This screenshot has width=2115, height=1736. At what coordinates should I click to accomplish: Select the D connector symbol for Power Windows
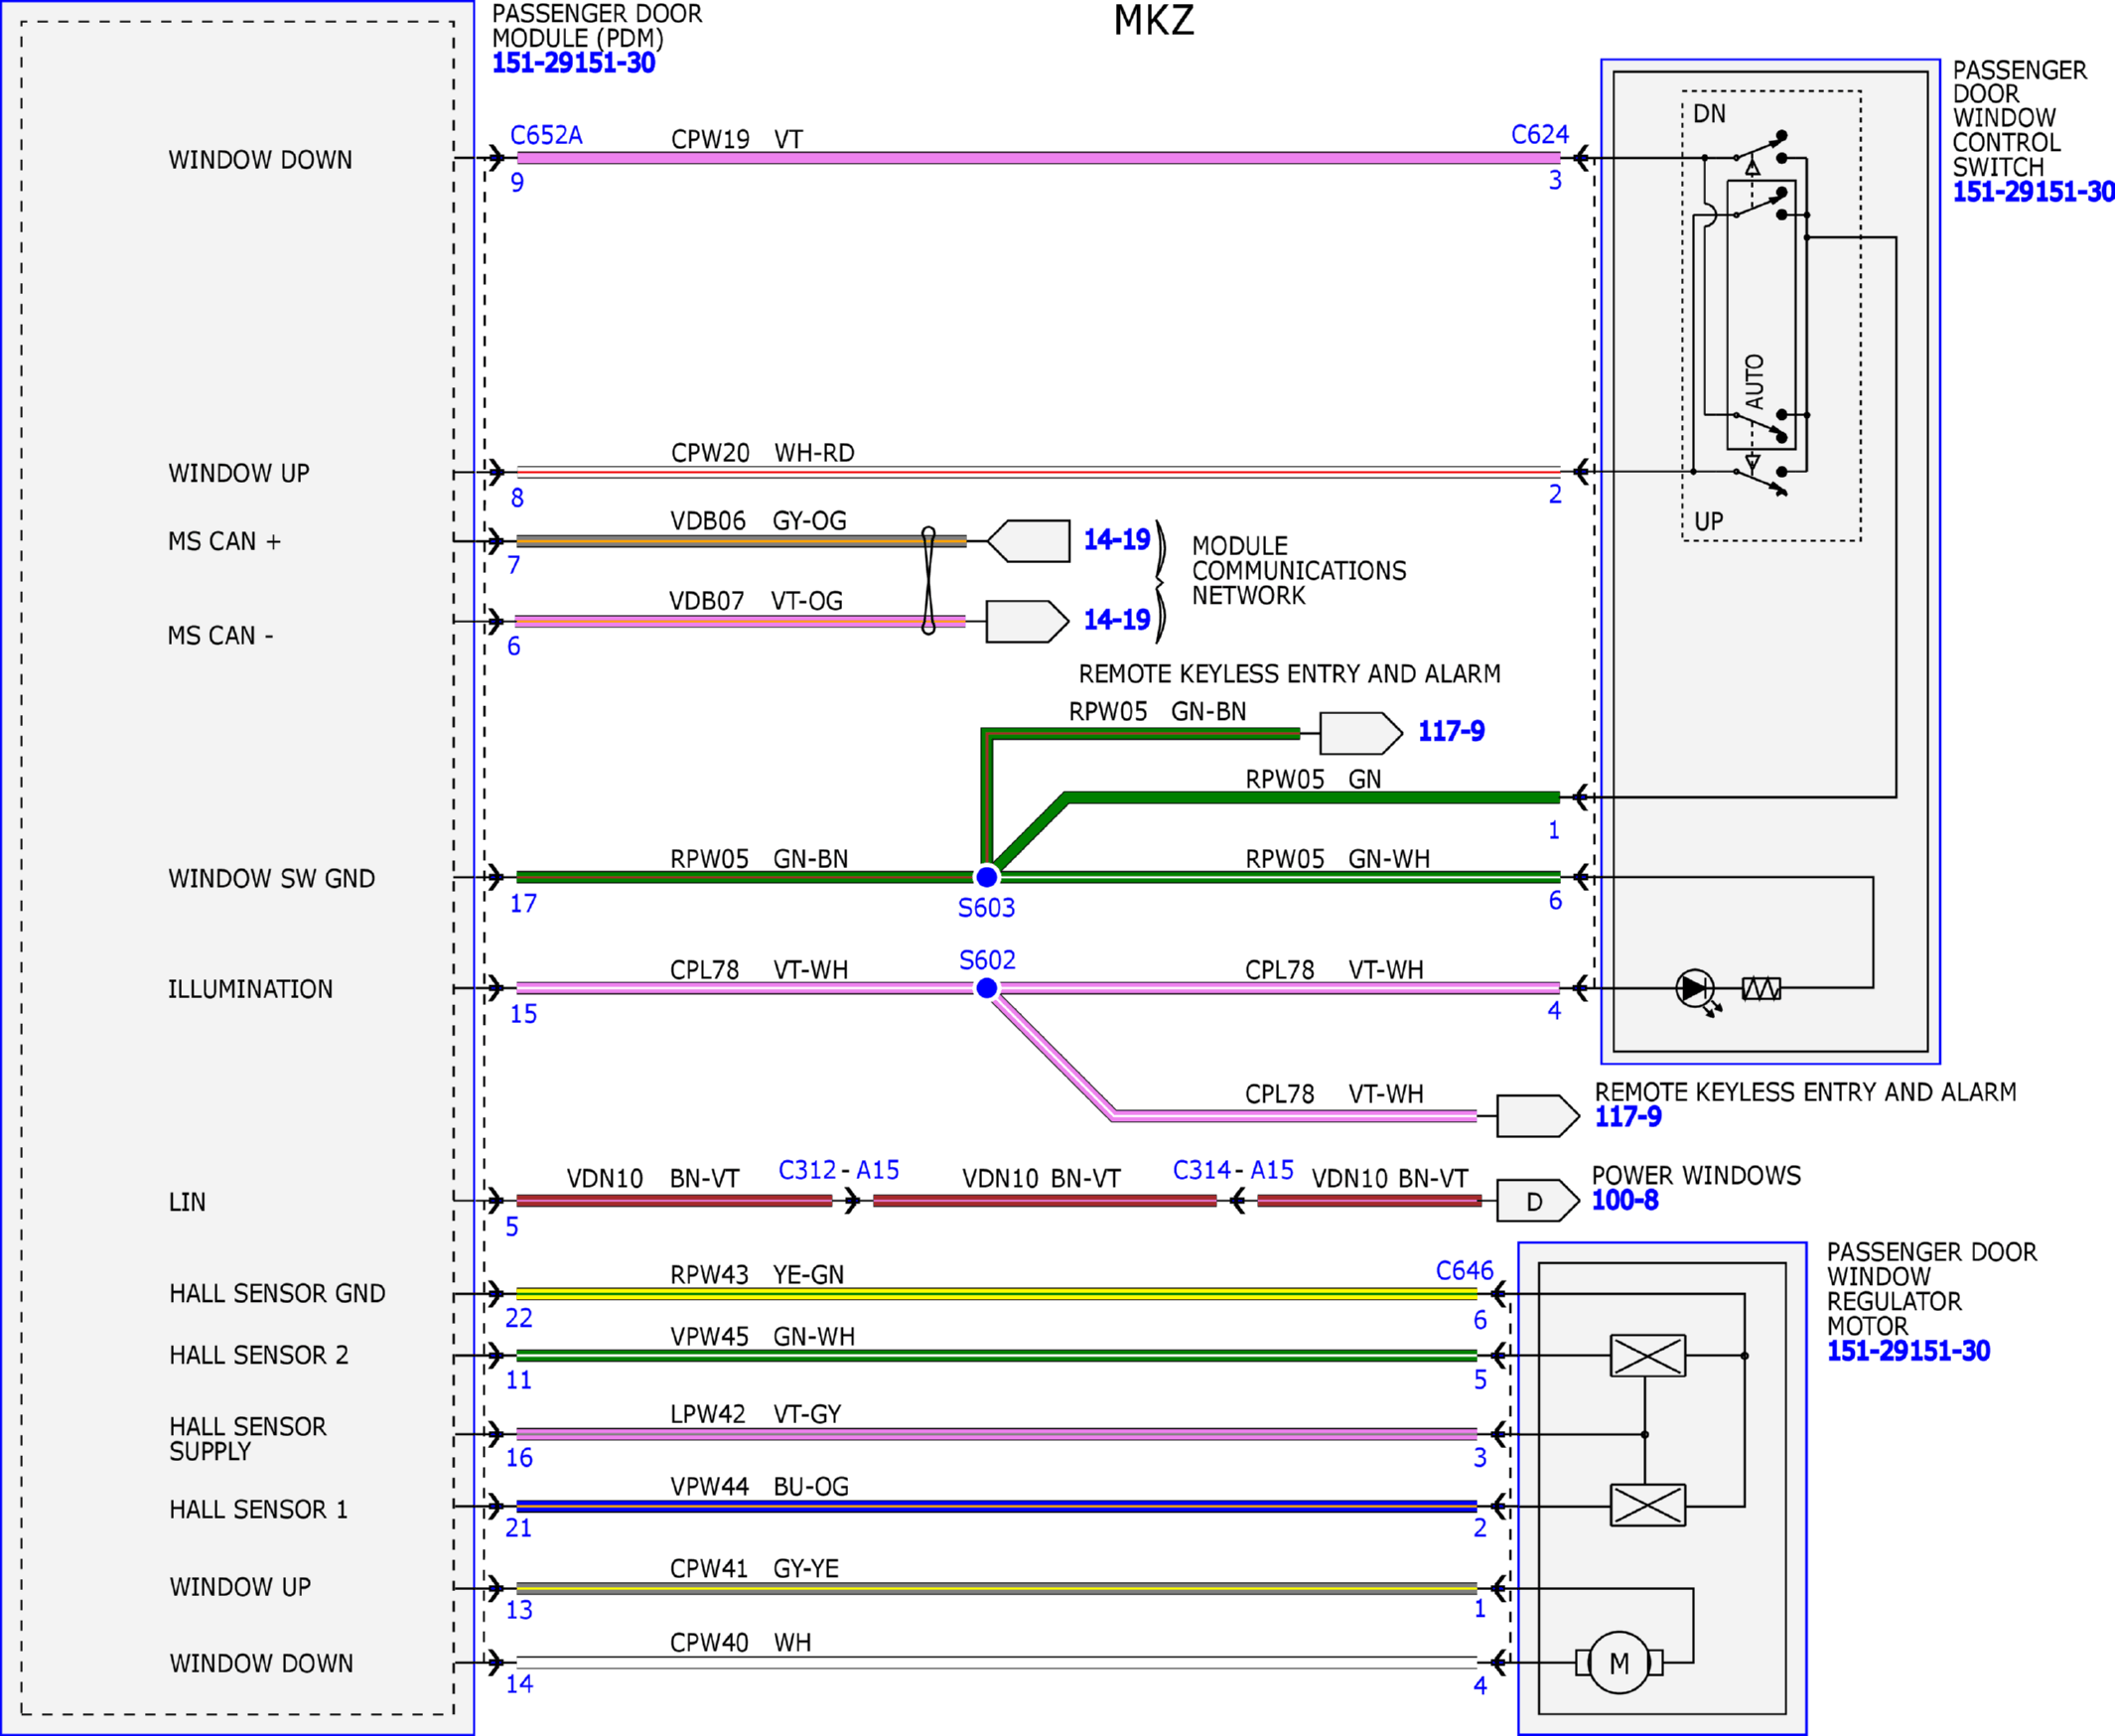[x=1538, y=1201]
